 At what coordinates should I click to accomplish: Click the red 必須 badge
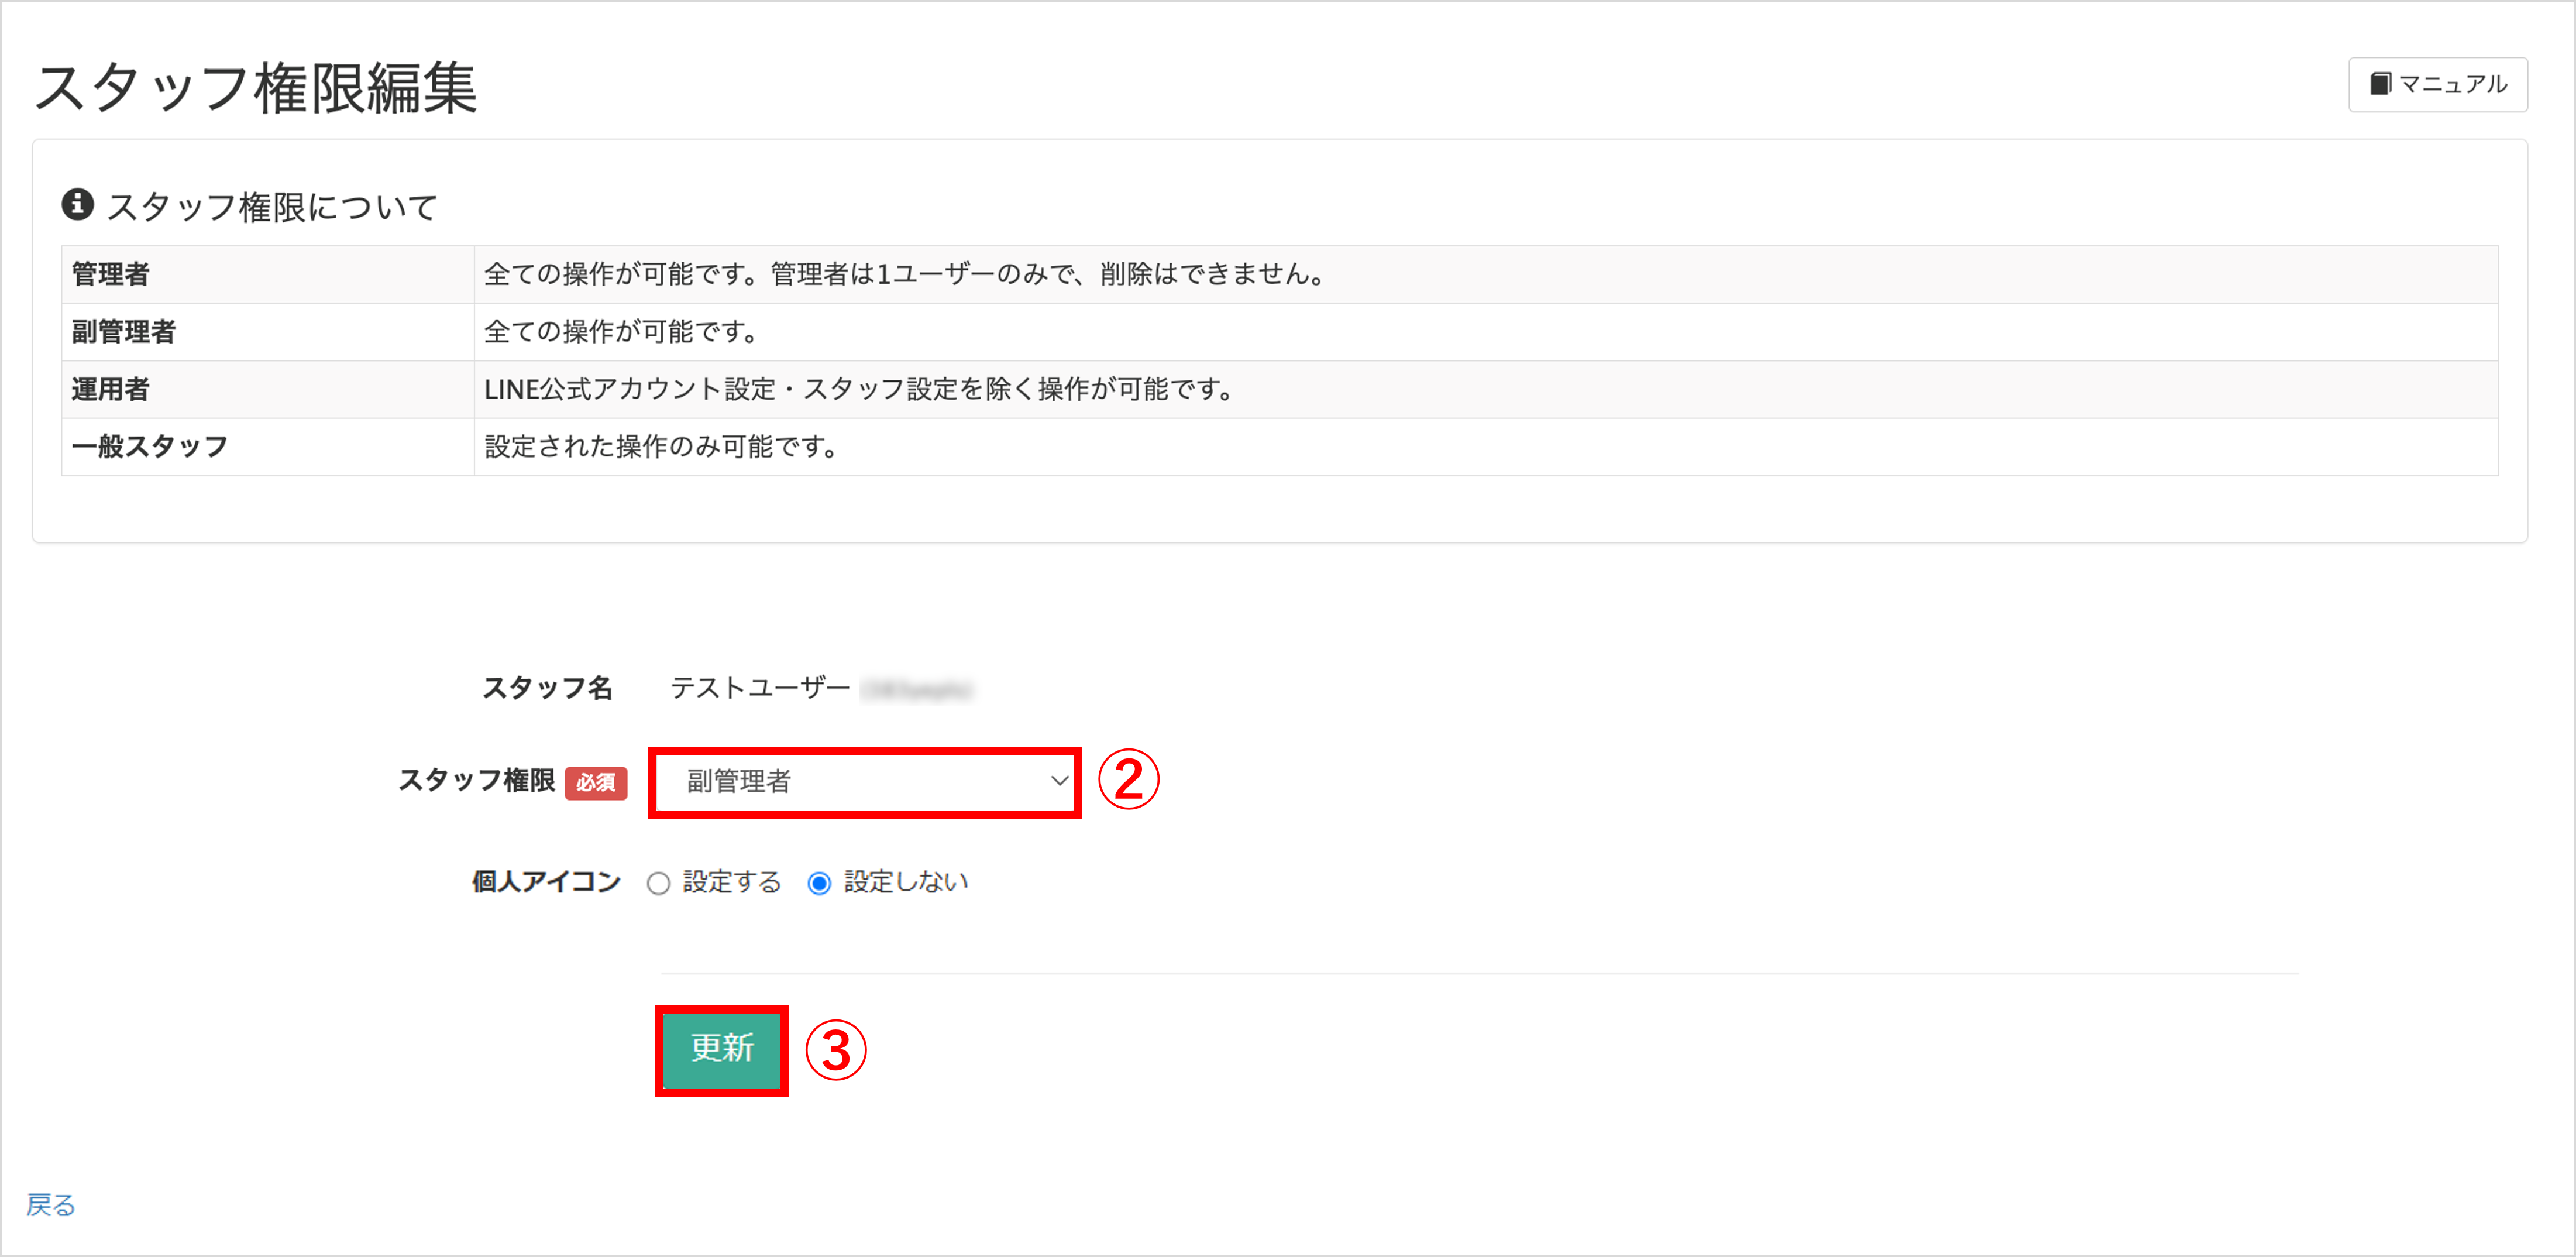[596, 782]
